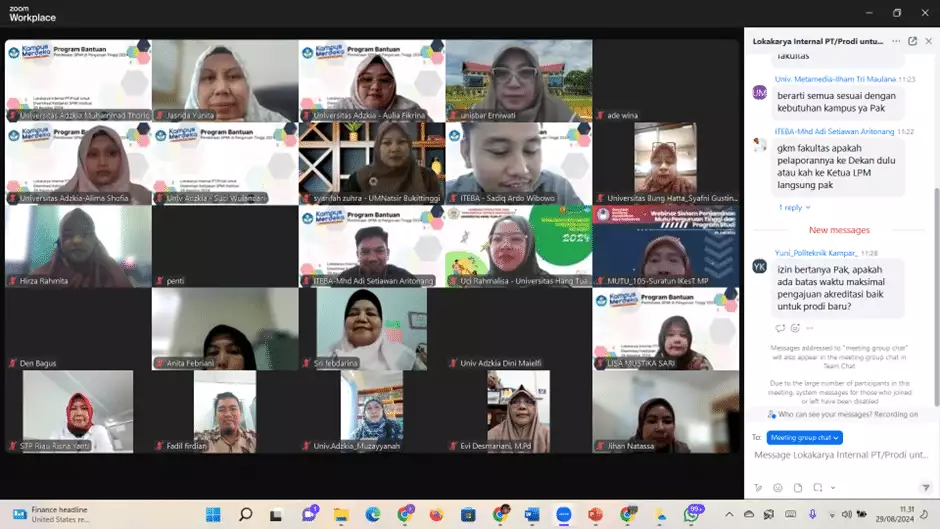Open more actions for Yuni's message
This screenshot has height=529, width=940.
(810, 328)
